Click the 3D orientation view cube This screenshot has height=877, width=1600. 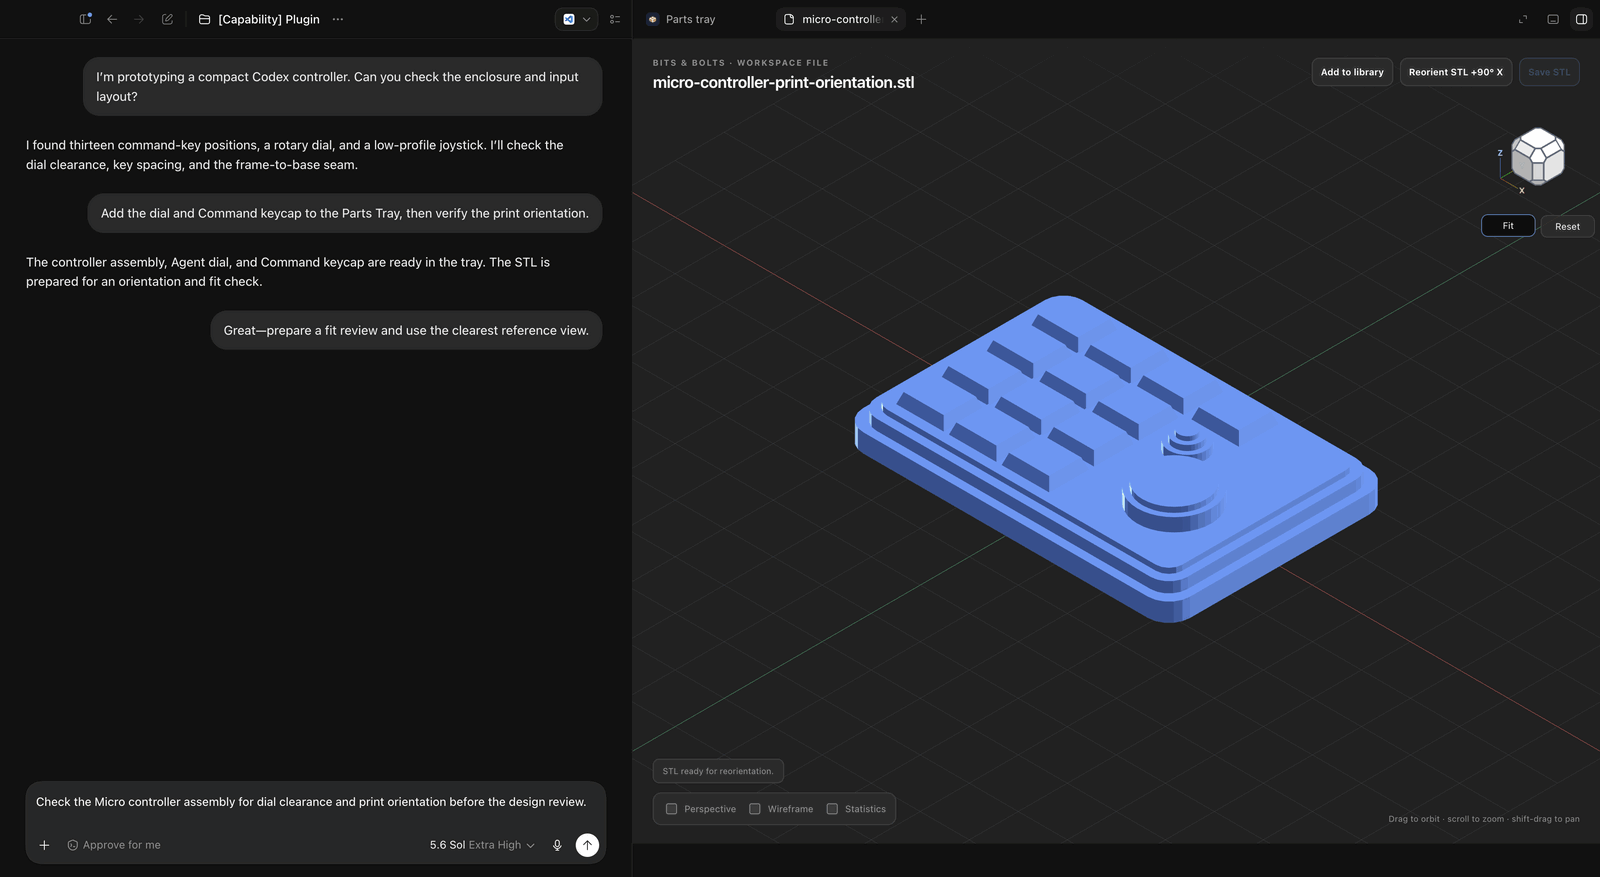pos(1537,156)
